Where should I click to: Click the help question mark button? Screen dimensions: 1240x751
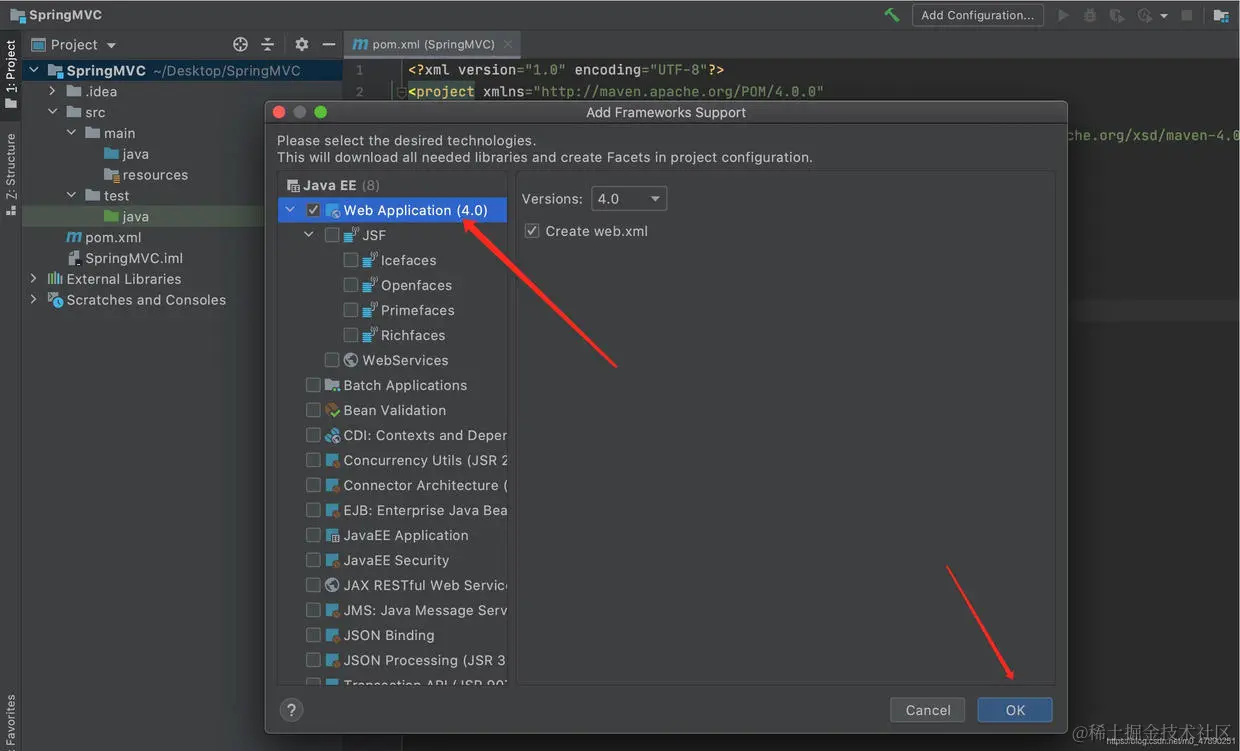click(x=291, y=710)
